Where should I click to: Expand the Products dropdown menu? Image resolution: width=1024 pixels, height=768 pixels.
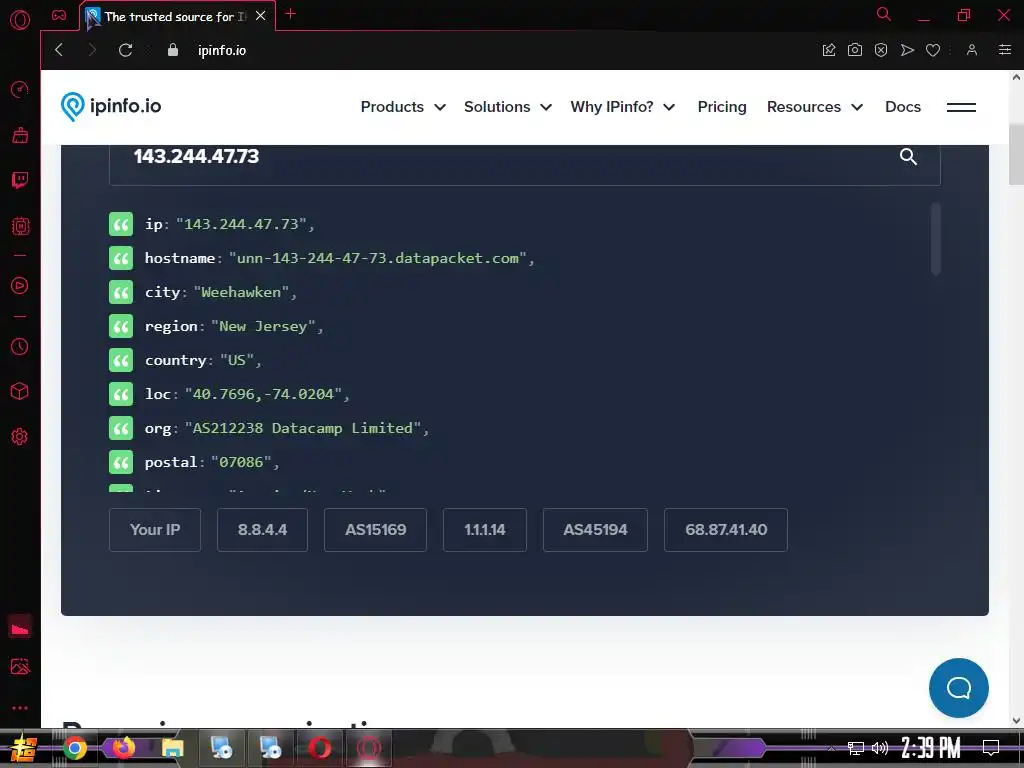coord(403,106)
